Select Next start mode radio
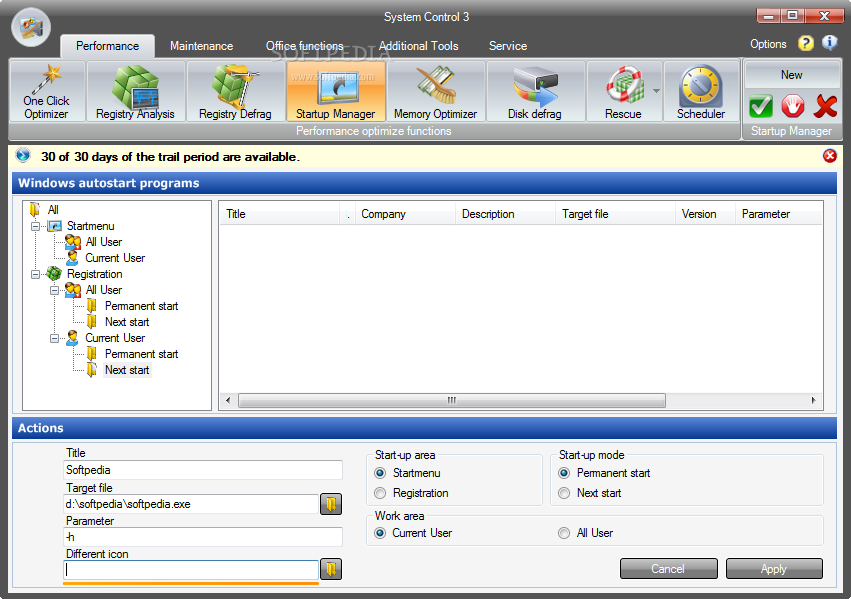This screenshot has width=851, height=599. click(x=564, y=493)
